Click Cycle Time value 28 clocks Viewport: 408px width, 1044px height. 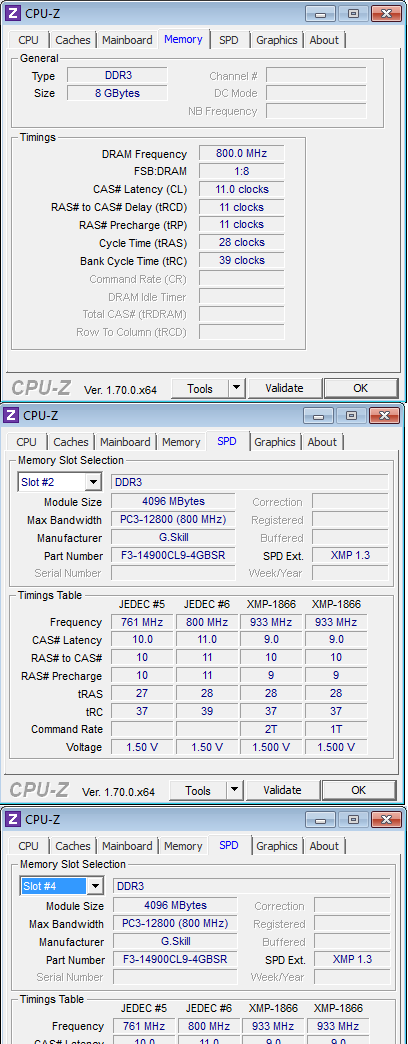242,242
